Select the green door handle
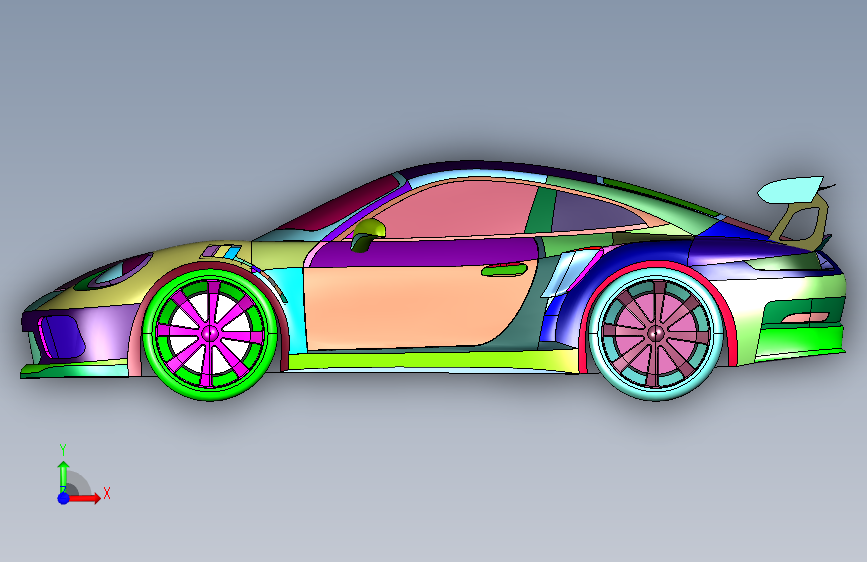Screen dimensions: 867x562 coord(504,270)
